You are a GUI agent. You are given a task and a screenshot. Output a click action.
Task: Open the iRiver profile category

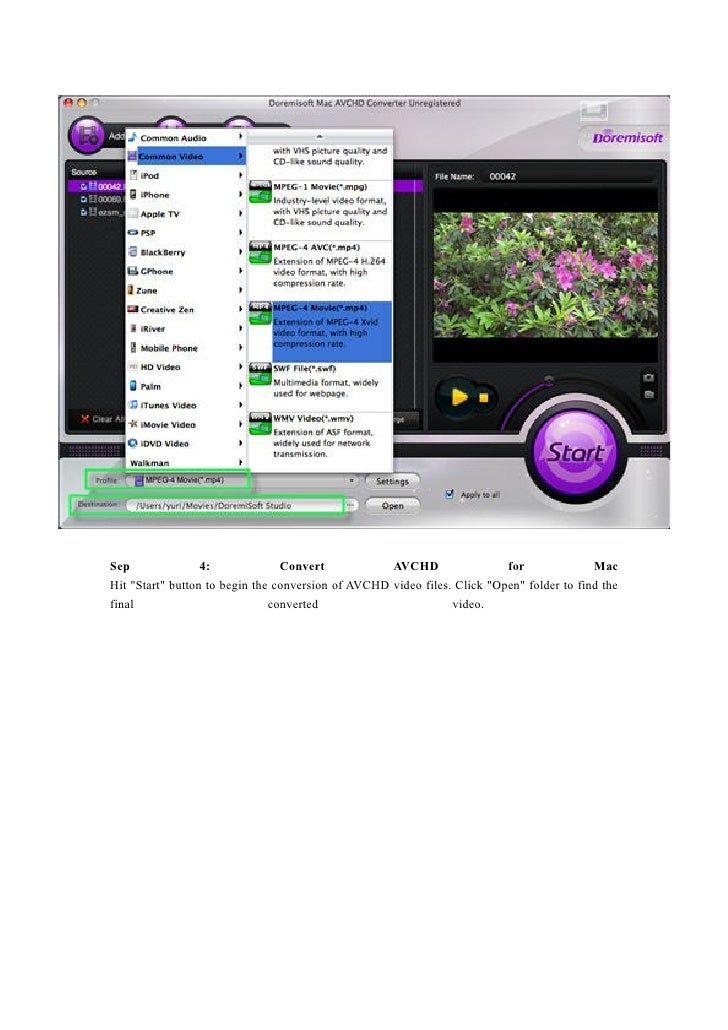pyautogui.click(x=186, y=328)
